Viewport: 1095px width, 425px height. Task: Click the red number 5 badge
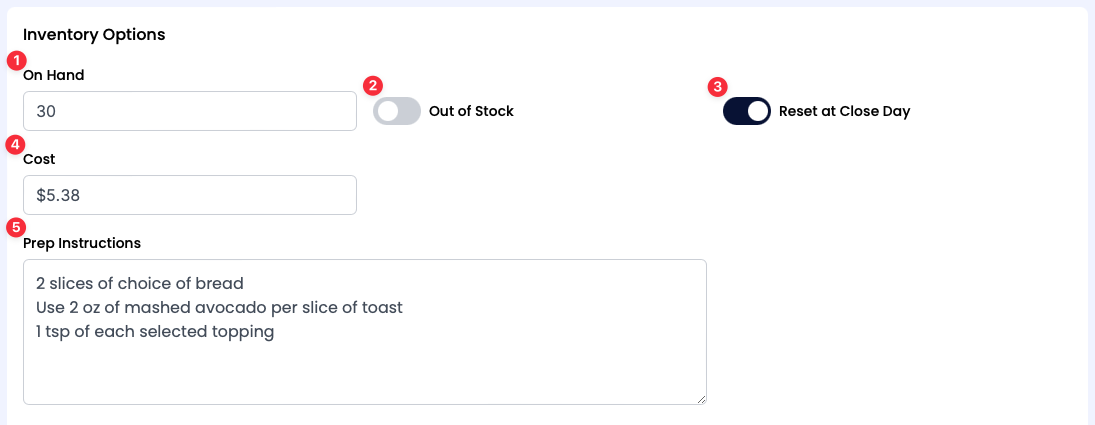point(15,227)
